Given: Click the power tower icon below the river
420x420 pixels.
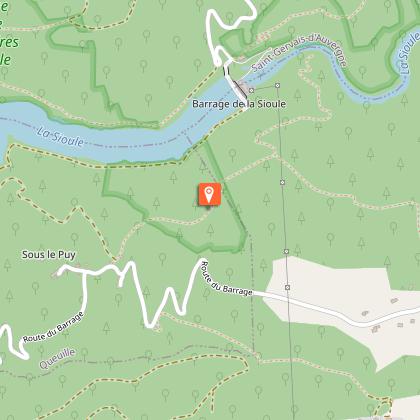Looking at the screenshot, I should (x=282, y=182).
